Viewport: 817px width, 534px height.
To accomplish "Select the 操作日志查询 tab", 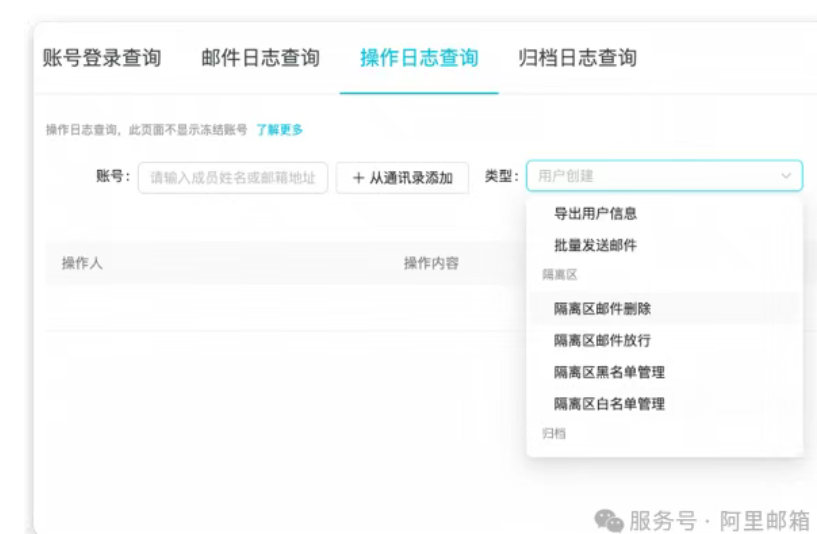I will [419, 58].
